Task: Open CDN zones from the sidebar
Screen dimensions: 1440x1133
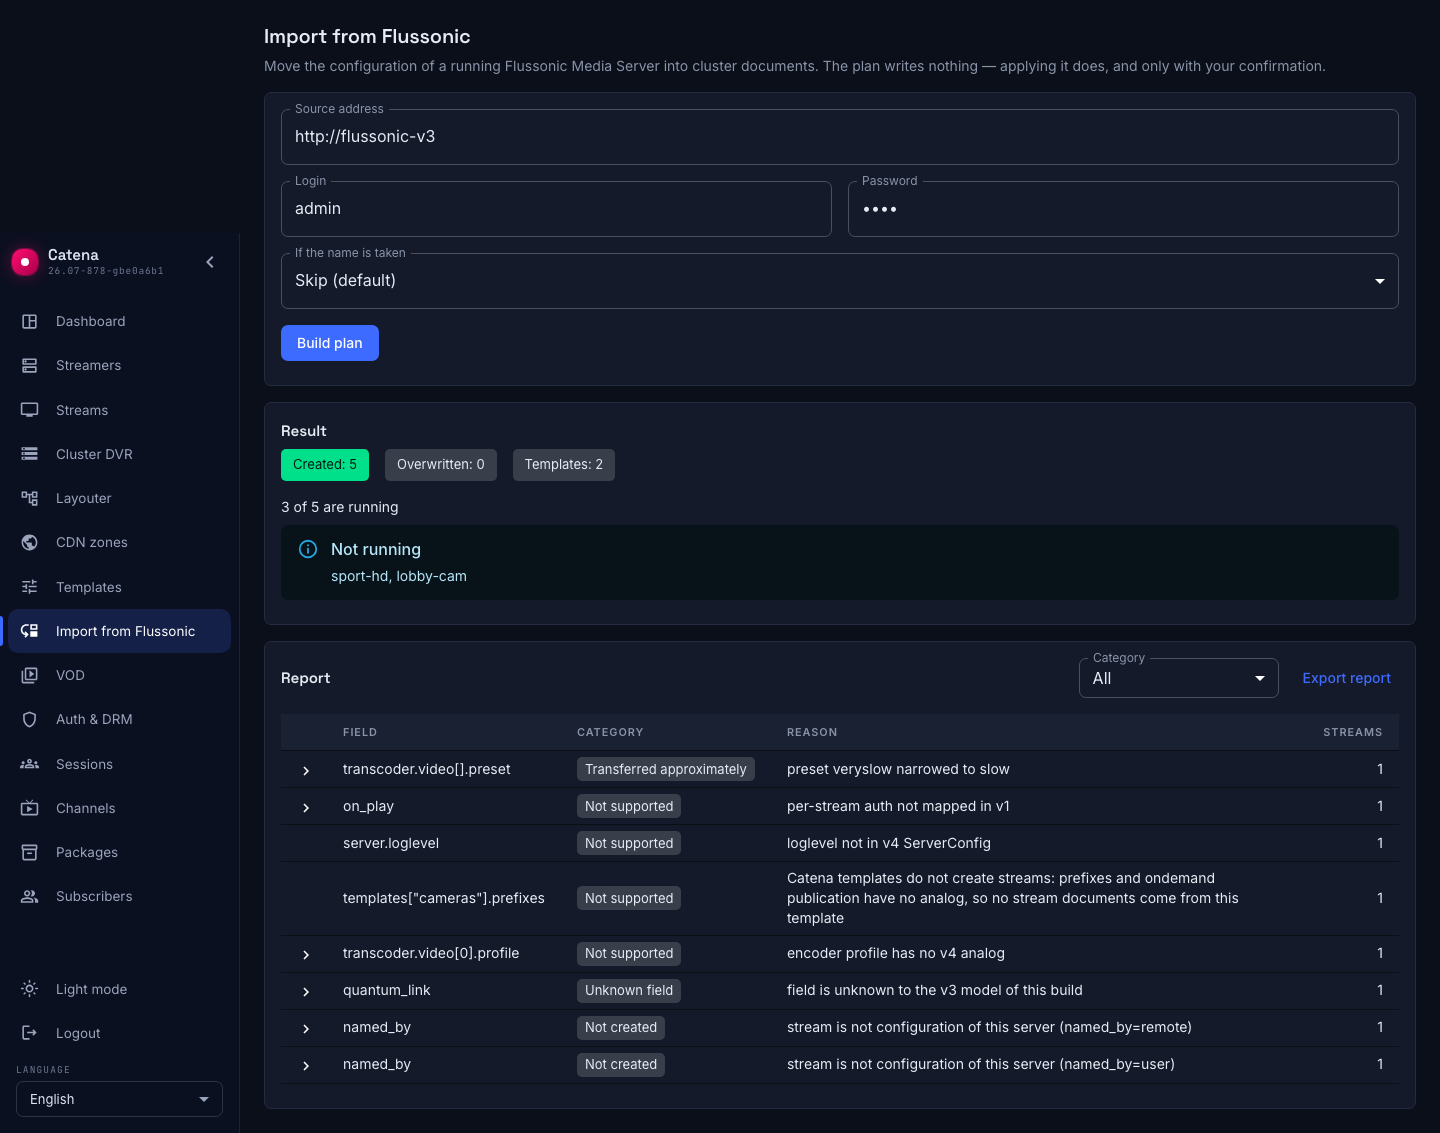Action: pos(120,542)
